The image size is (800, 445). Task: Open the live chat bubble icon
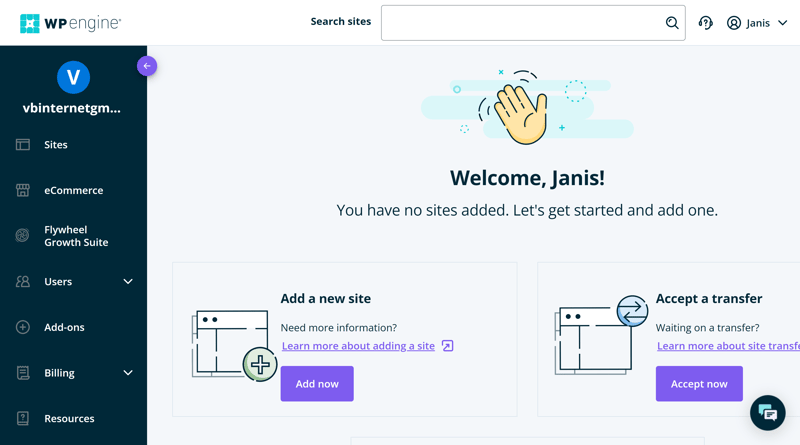[767, 413]
